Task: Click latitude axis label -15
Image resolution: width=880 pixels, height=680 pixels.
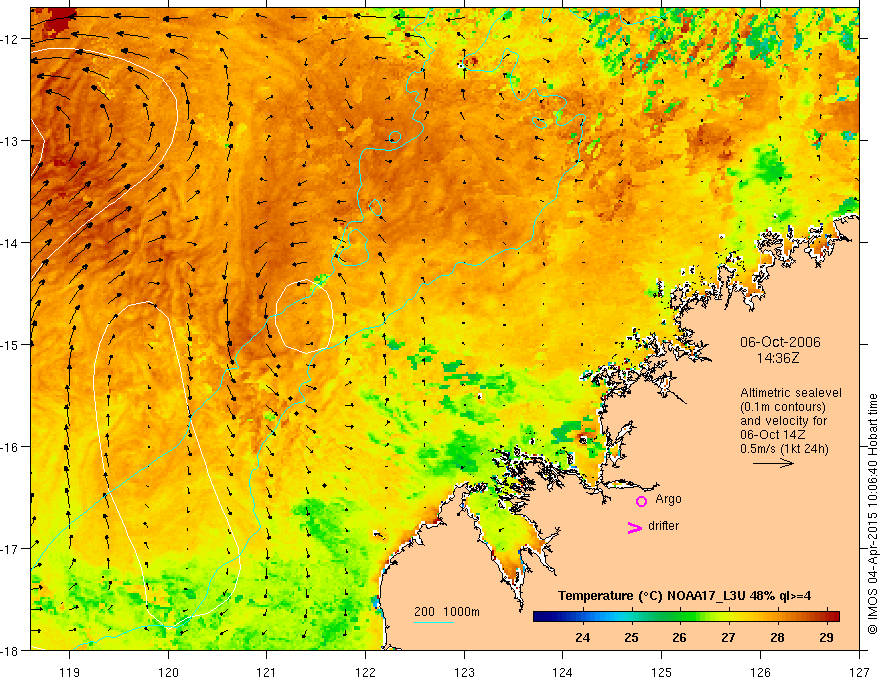Action: pos(11,344)
